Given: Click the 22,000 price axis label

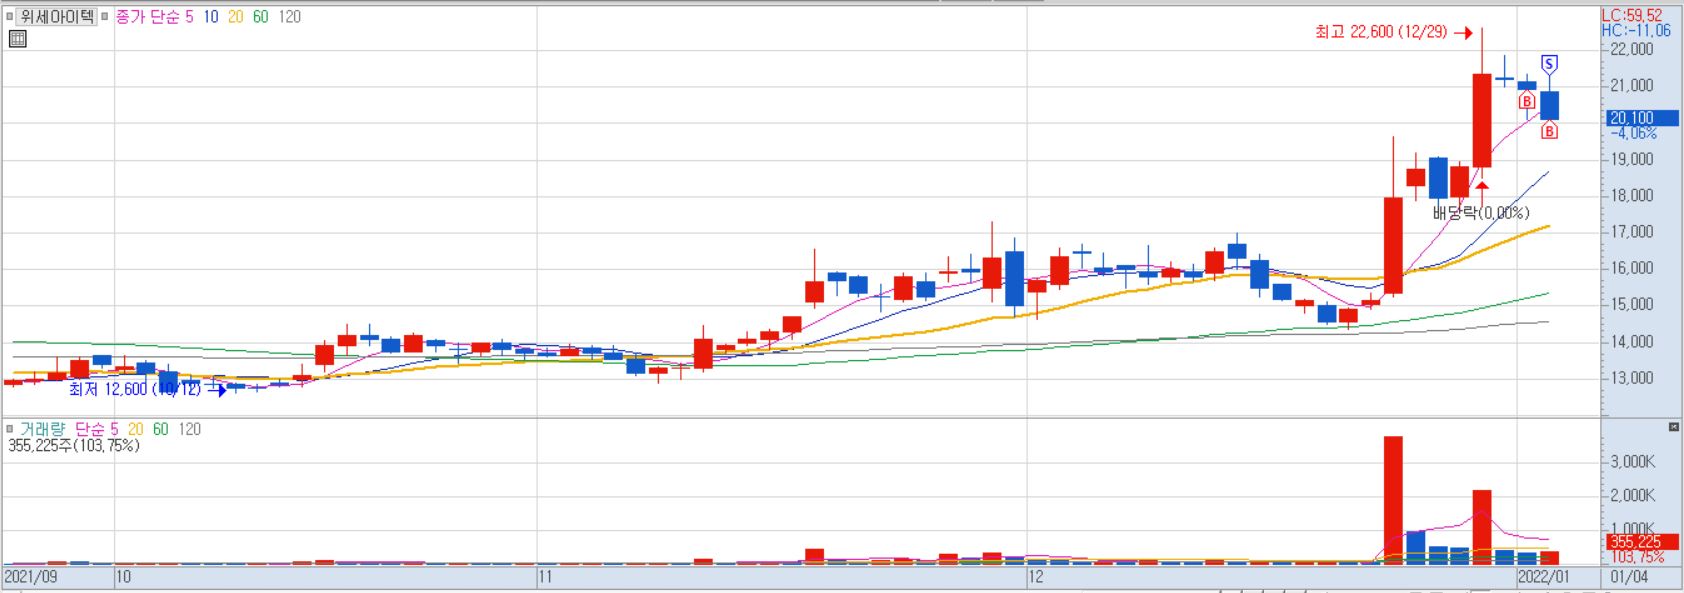Looking at the screenshot, I should (1631, 49).
